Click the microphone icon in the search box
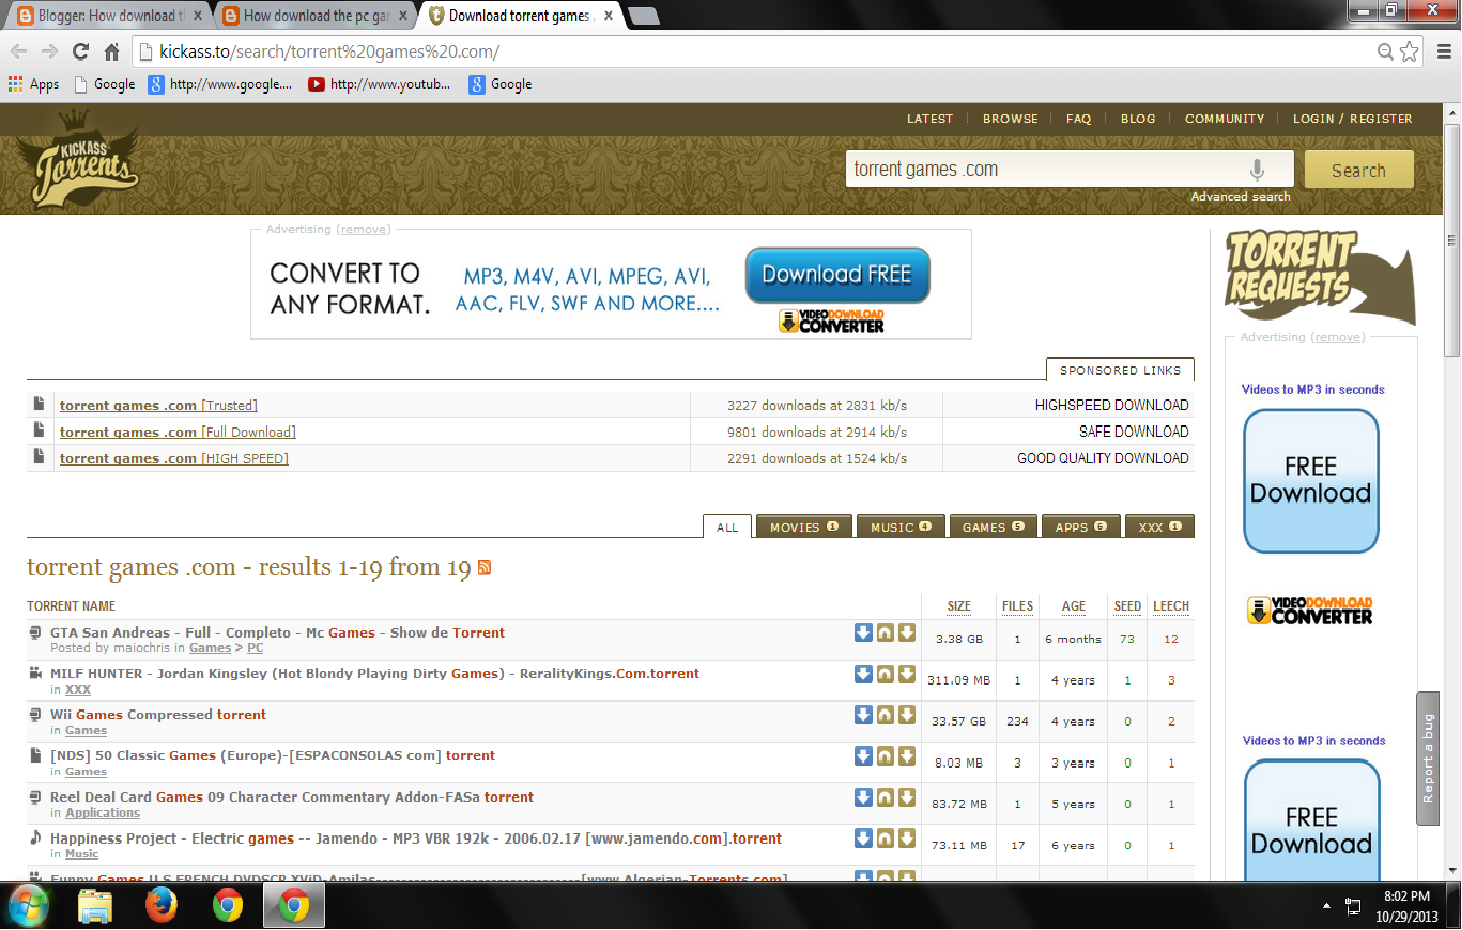The width and height of the screenshot is (1462, 930). click(x=1257, y=170)
